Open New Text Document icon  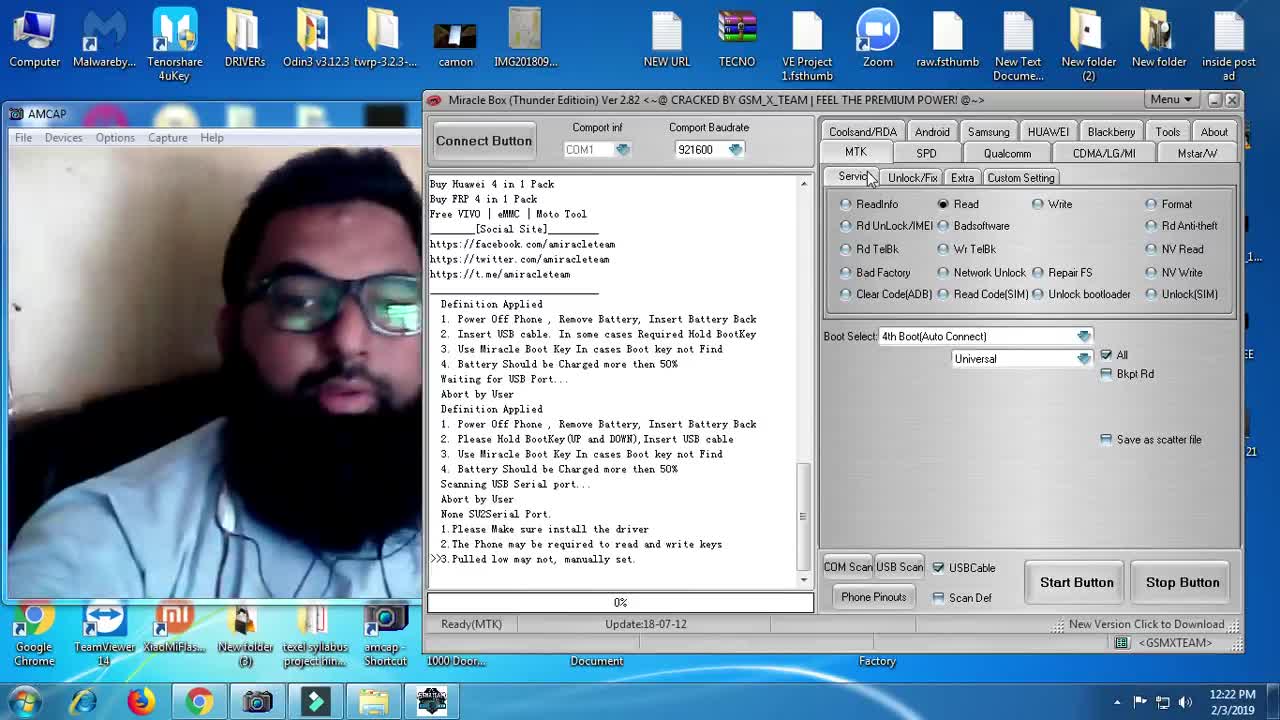[x=1018, y=46]
